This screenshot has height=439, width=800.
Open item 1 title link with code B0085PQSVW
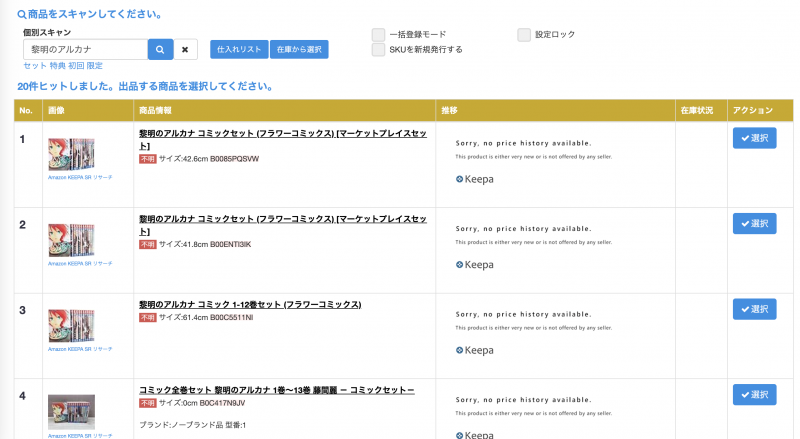(283, 139)
